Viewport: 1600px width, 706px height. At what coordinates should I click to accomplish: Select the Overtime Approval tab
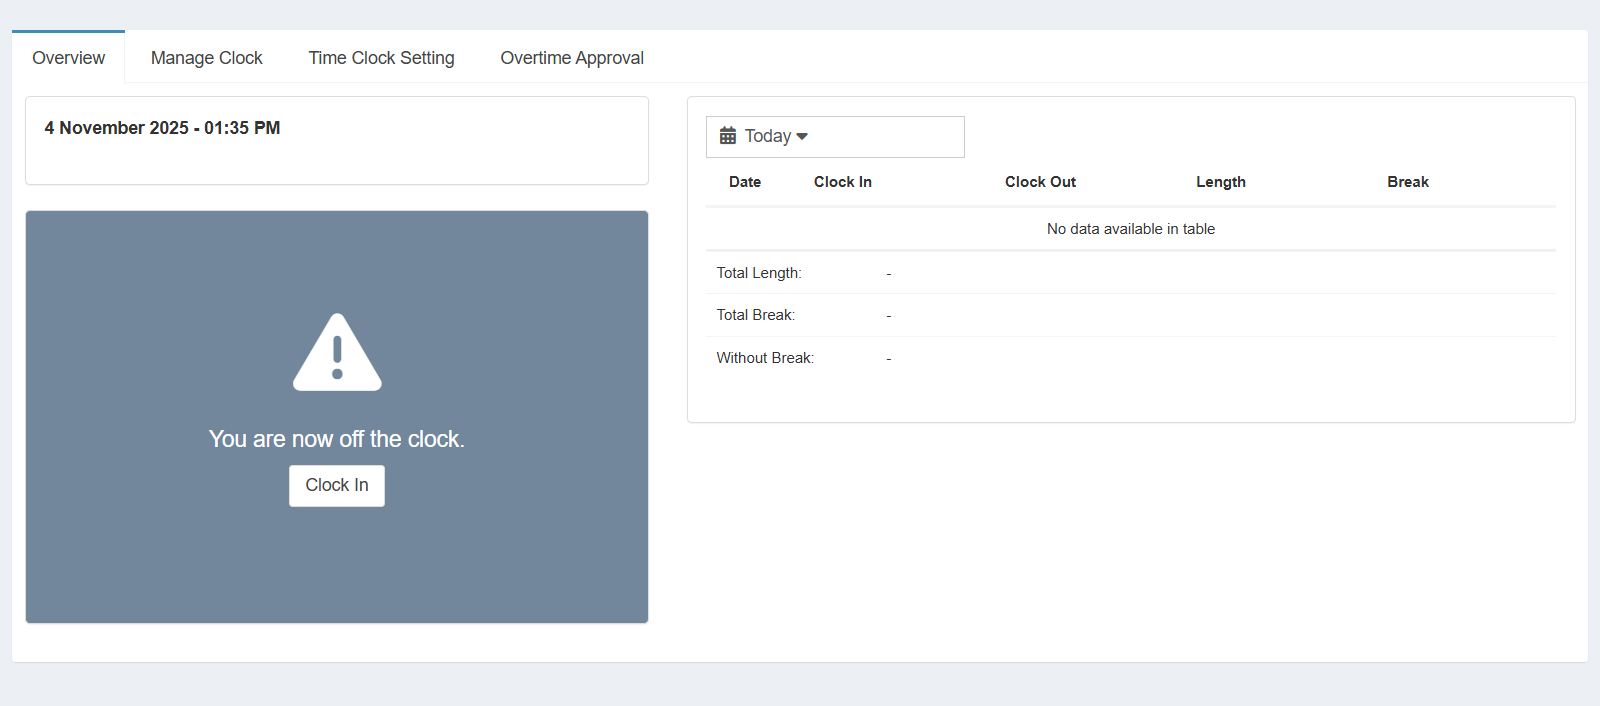tap(571, 58)
